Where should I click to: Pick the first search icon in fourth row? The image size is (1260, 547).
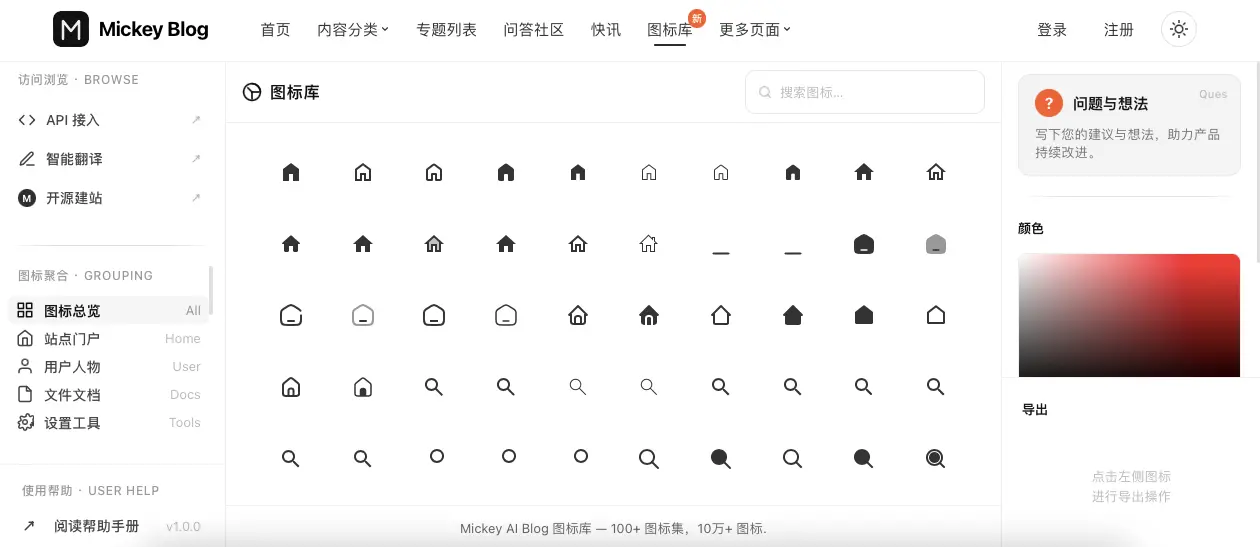coord(434,386)
